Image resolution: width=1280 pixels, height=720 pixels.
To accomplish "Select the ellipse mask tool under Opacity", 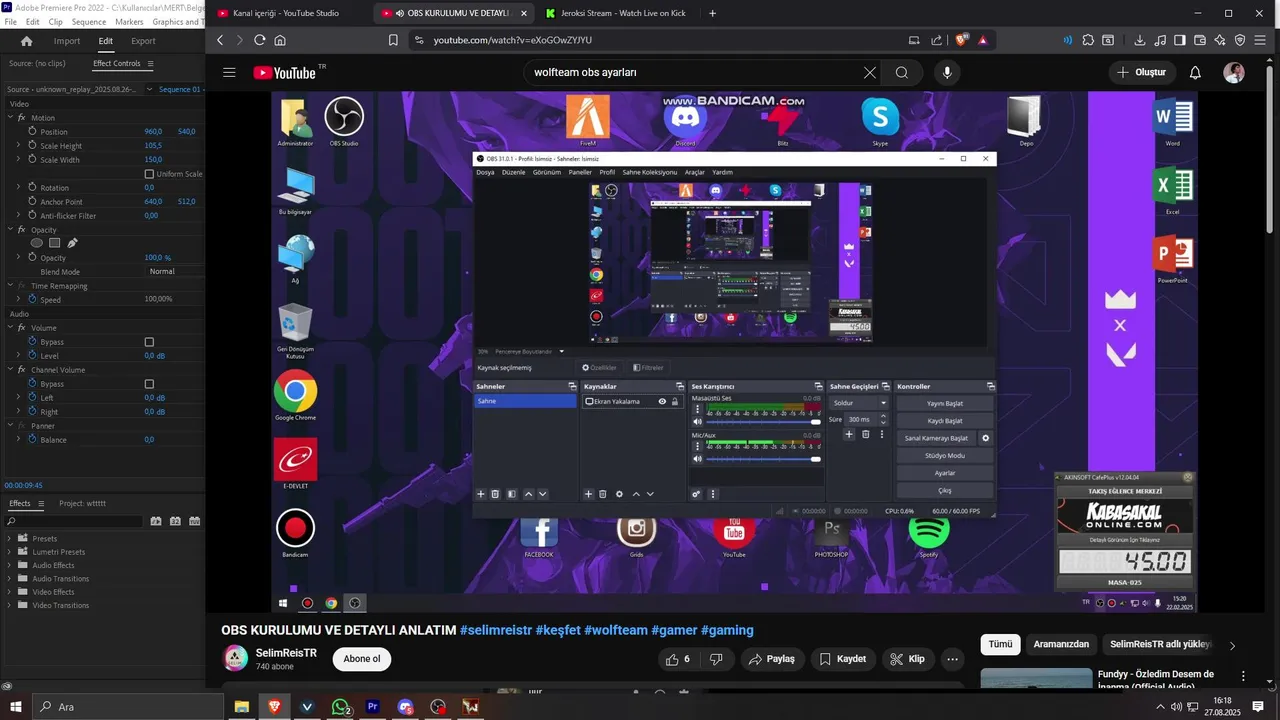I will [37, 243].
